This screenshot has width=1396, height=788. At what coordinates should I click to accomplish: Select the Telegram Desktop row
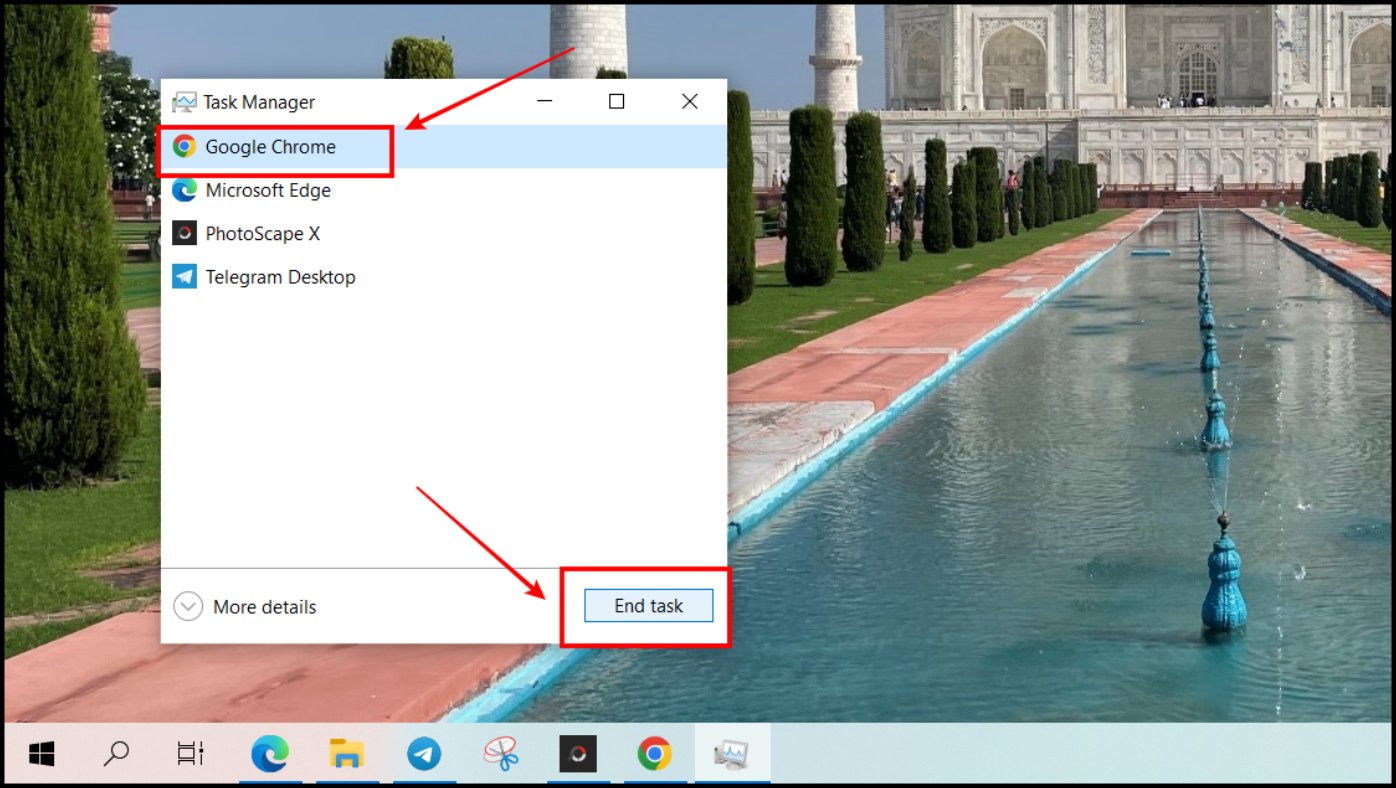coord(444,277)
